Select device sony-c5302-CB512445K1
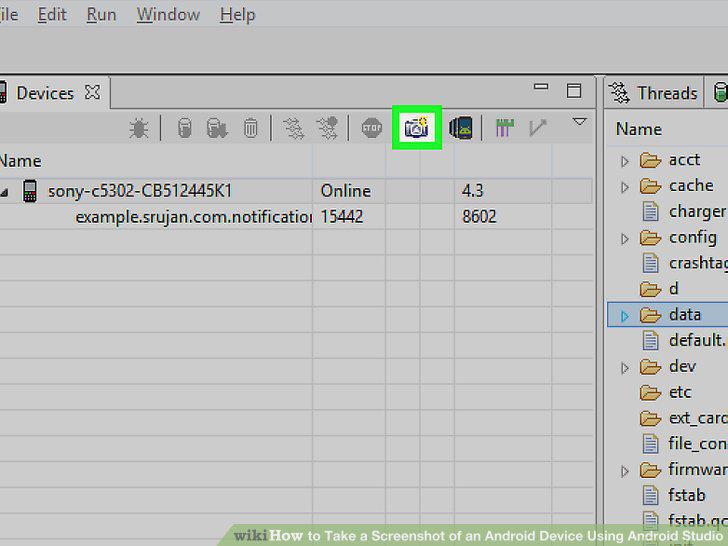Image resolution: width=728 pixels, height=546 pixels. 140,191
